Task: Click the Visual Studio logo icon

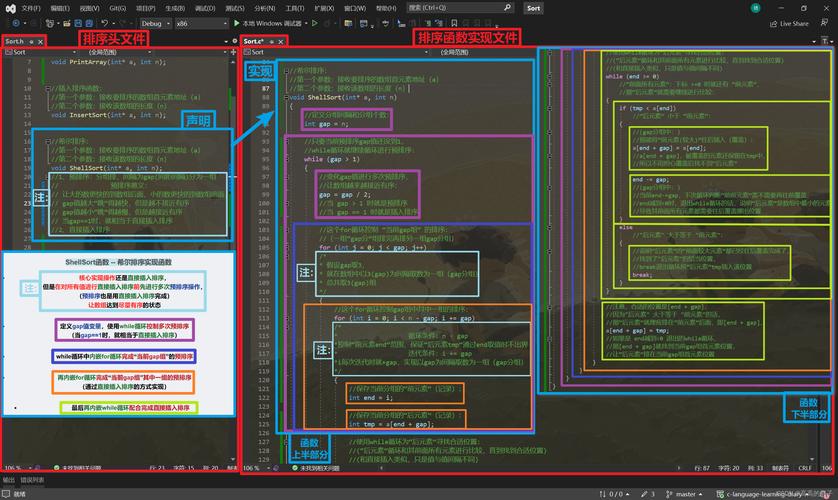Action: (10, 8)
